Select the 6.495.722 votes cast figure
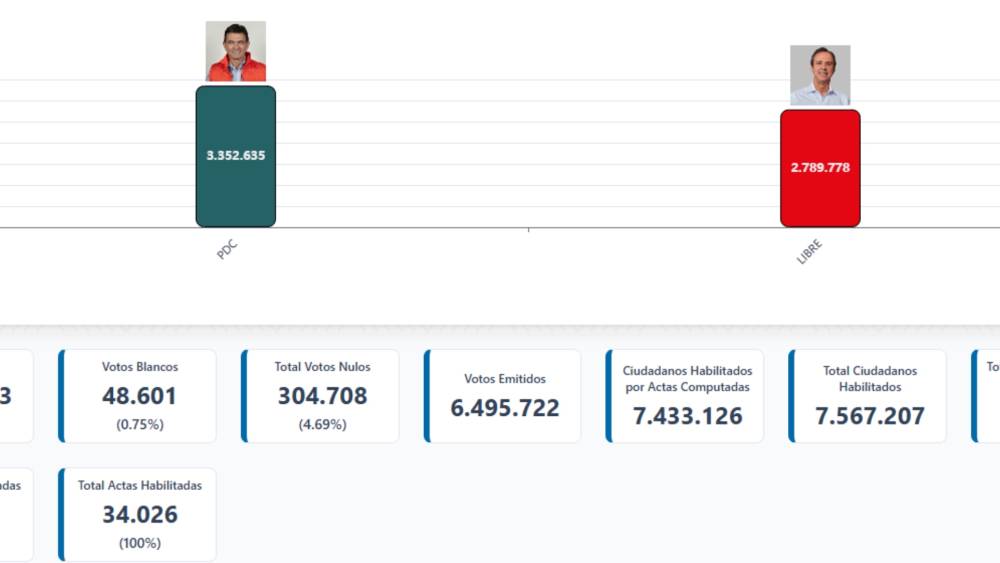Image resolution: width=1000 pixels, height=563 pixels. point(505,408)
